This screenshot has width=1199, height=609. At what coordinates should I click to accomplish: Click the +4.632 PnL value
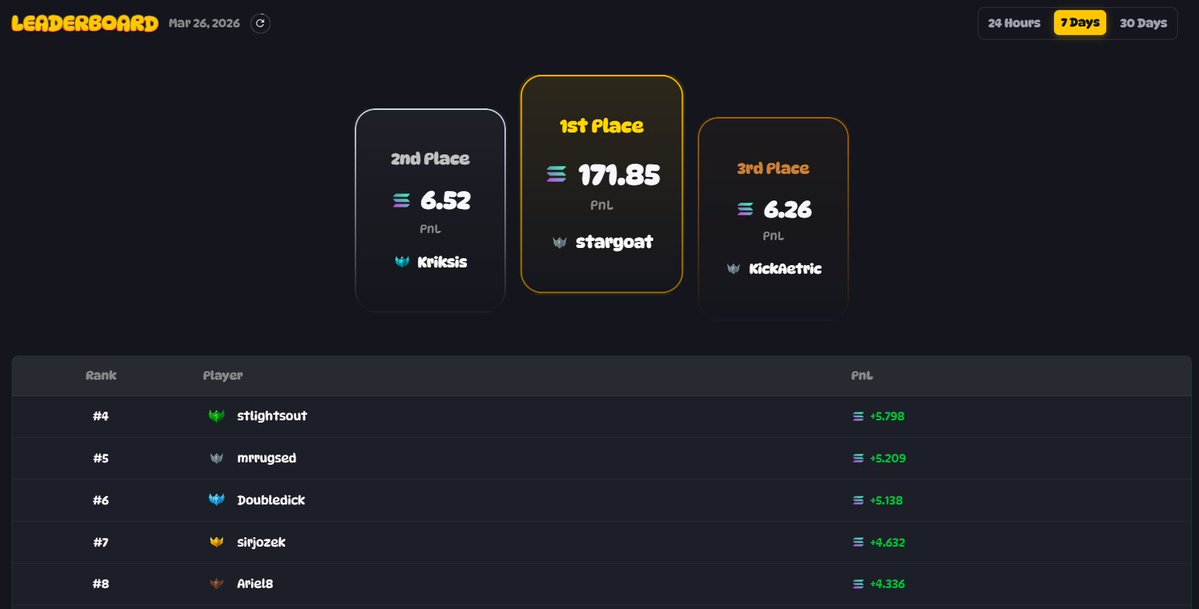887,542
